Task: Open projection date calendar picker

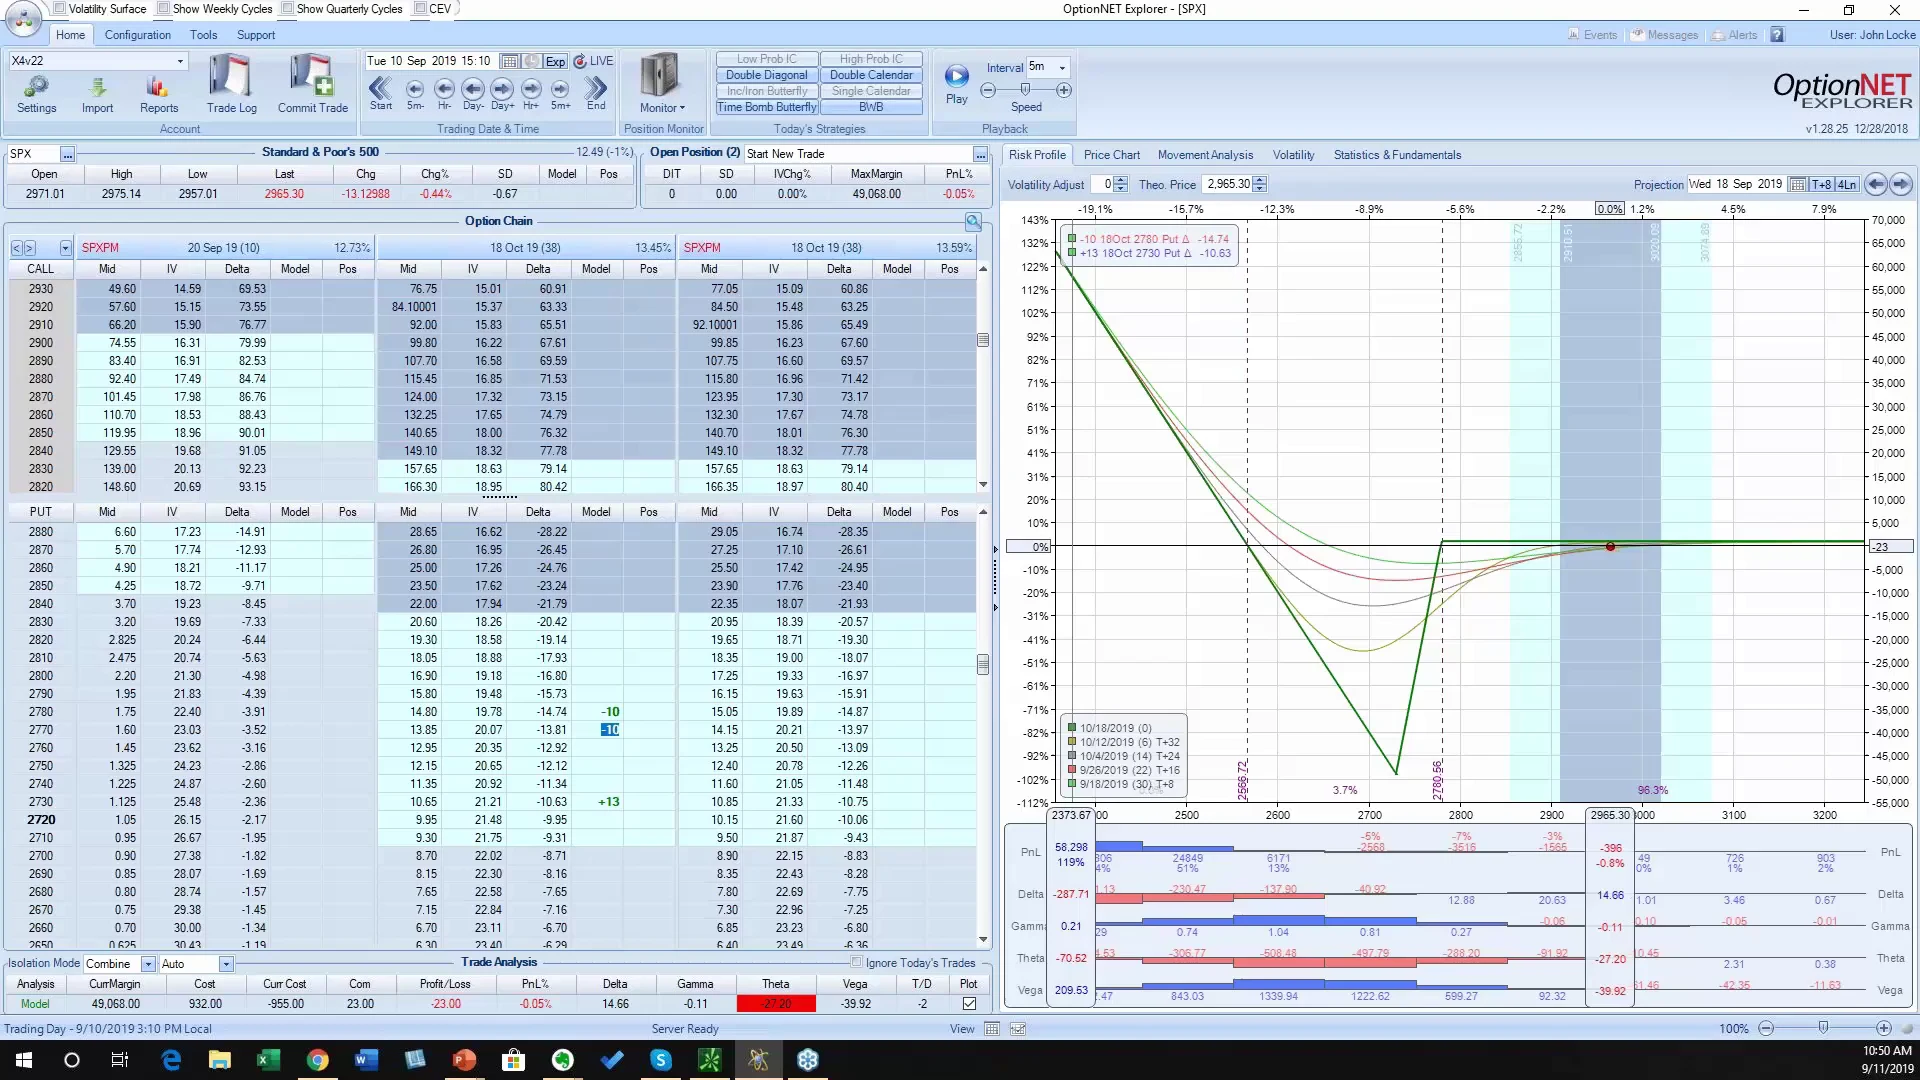Action: [1798, 184]
